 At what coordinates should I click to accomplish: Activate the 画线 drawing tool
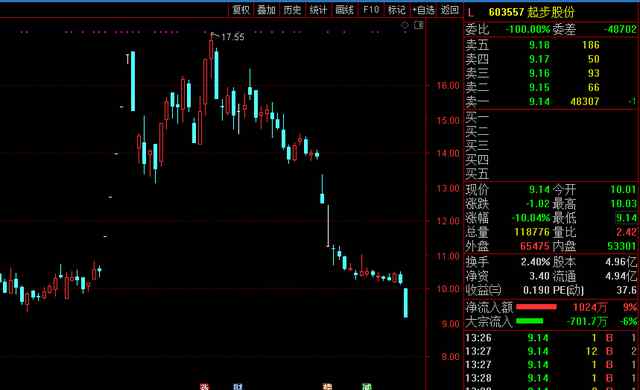pyautogui.click(x=344, y=10)
